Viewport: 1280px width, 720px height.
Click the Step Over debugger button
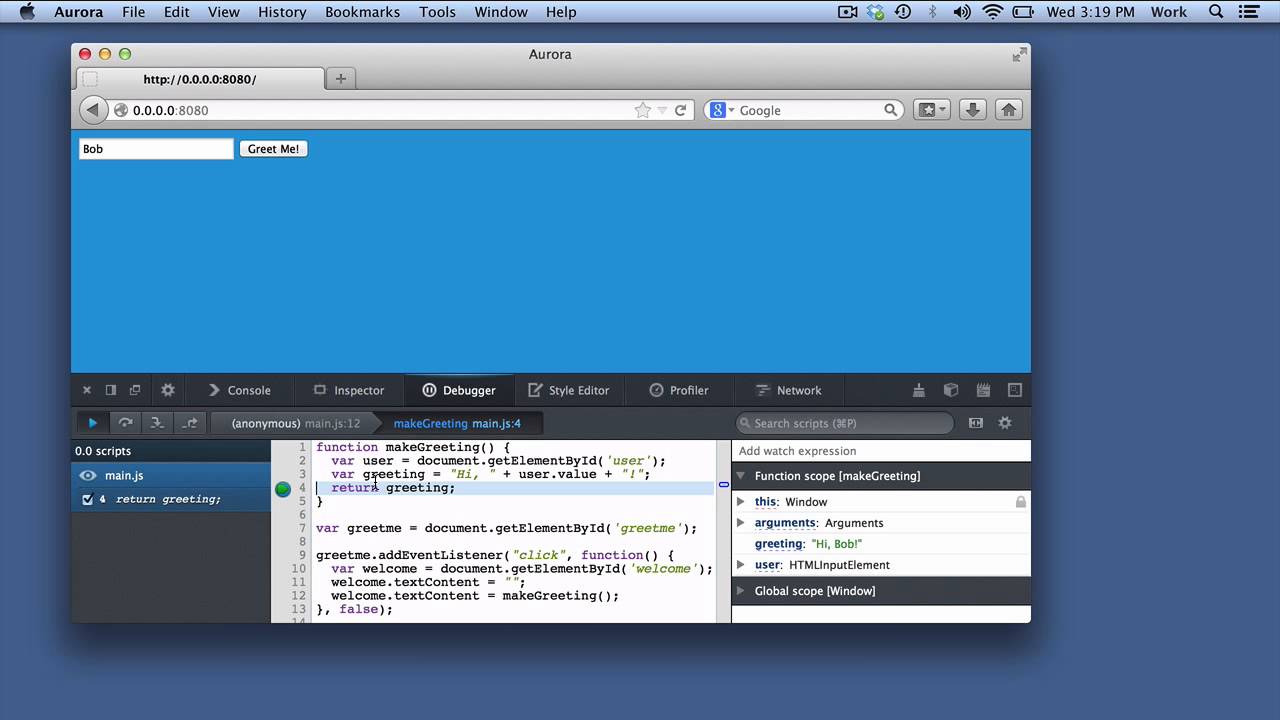(x=125, y=423)
